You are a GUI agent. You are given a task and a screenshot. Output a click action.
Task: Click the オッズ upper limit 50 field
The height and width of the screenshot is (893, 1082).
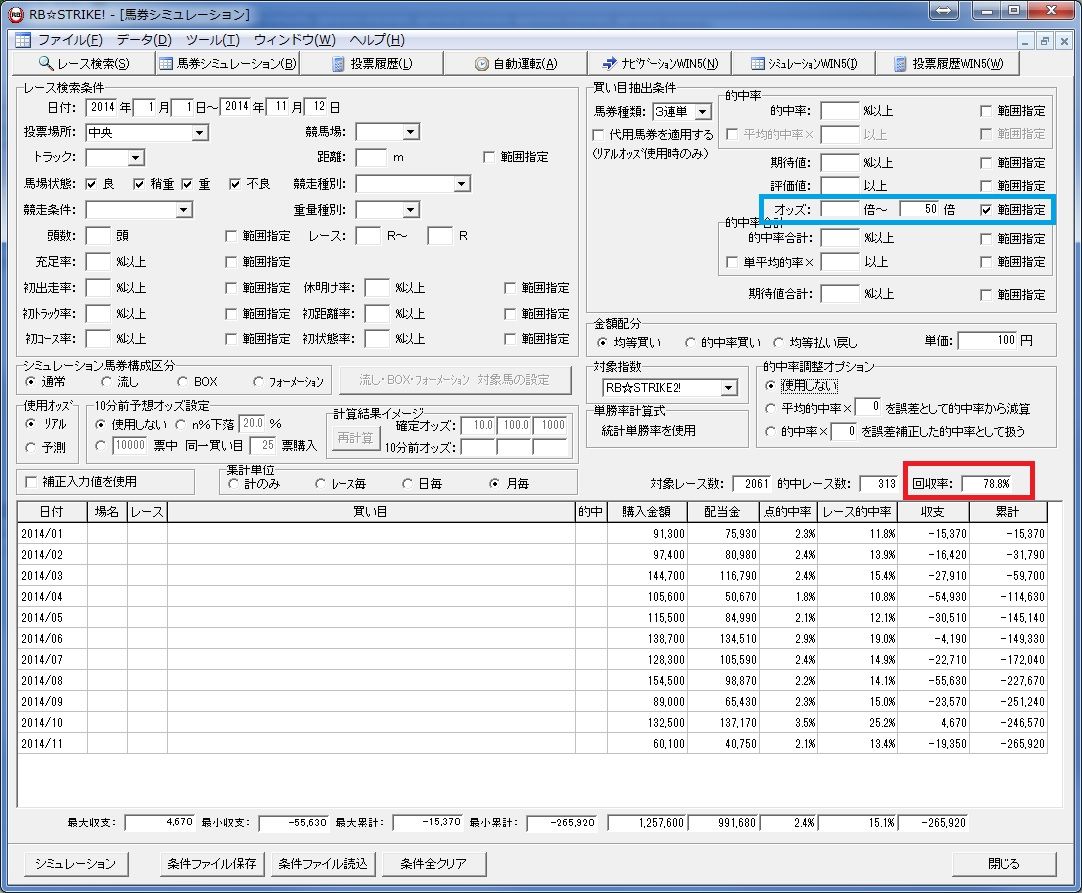919,209
